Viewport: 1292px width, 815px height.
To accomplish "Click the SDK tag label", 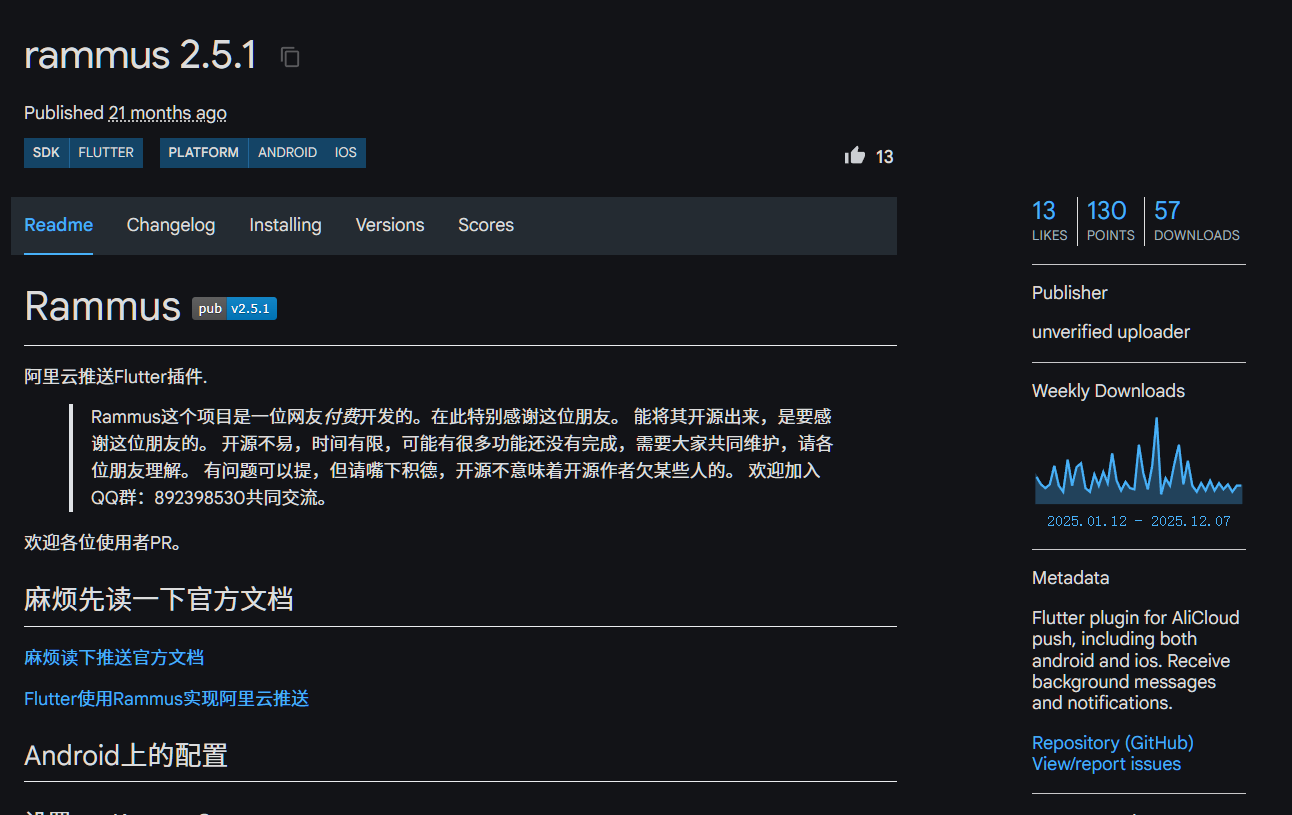I will click(46, 153).
